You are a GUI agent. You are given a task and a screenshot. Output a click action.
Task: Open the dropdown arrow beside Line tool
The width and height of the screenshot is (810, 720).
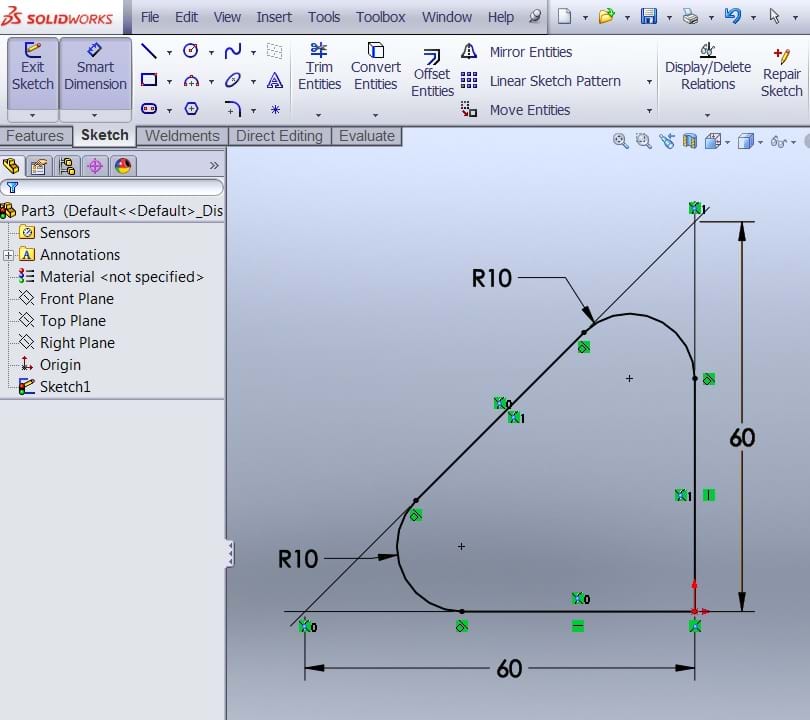[168, 52]
